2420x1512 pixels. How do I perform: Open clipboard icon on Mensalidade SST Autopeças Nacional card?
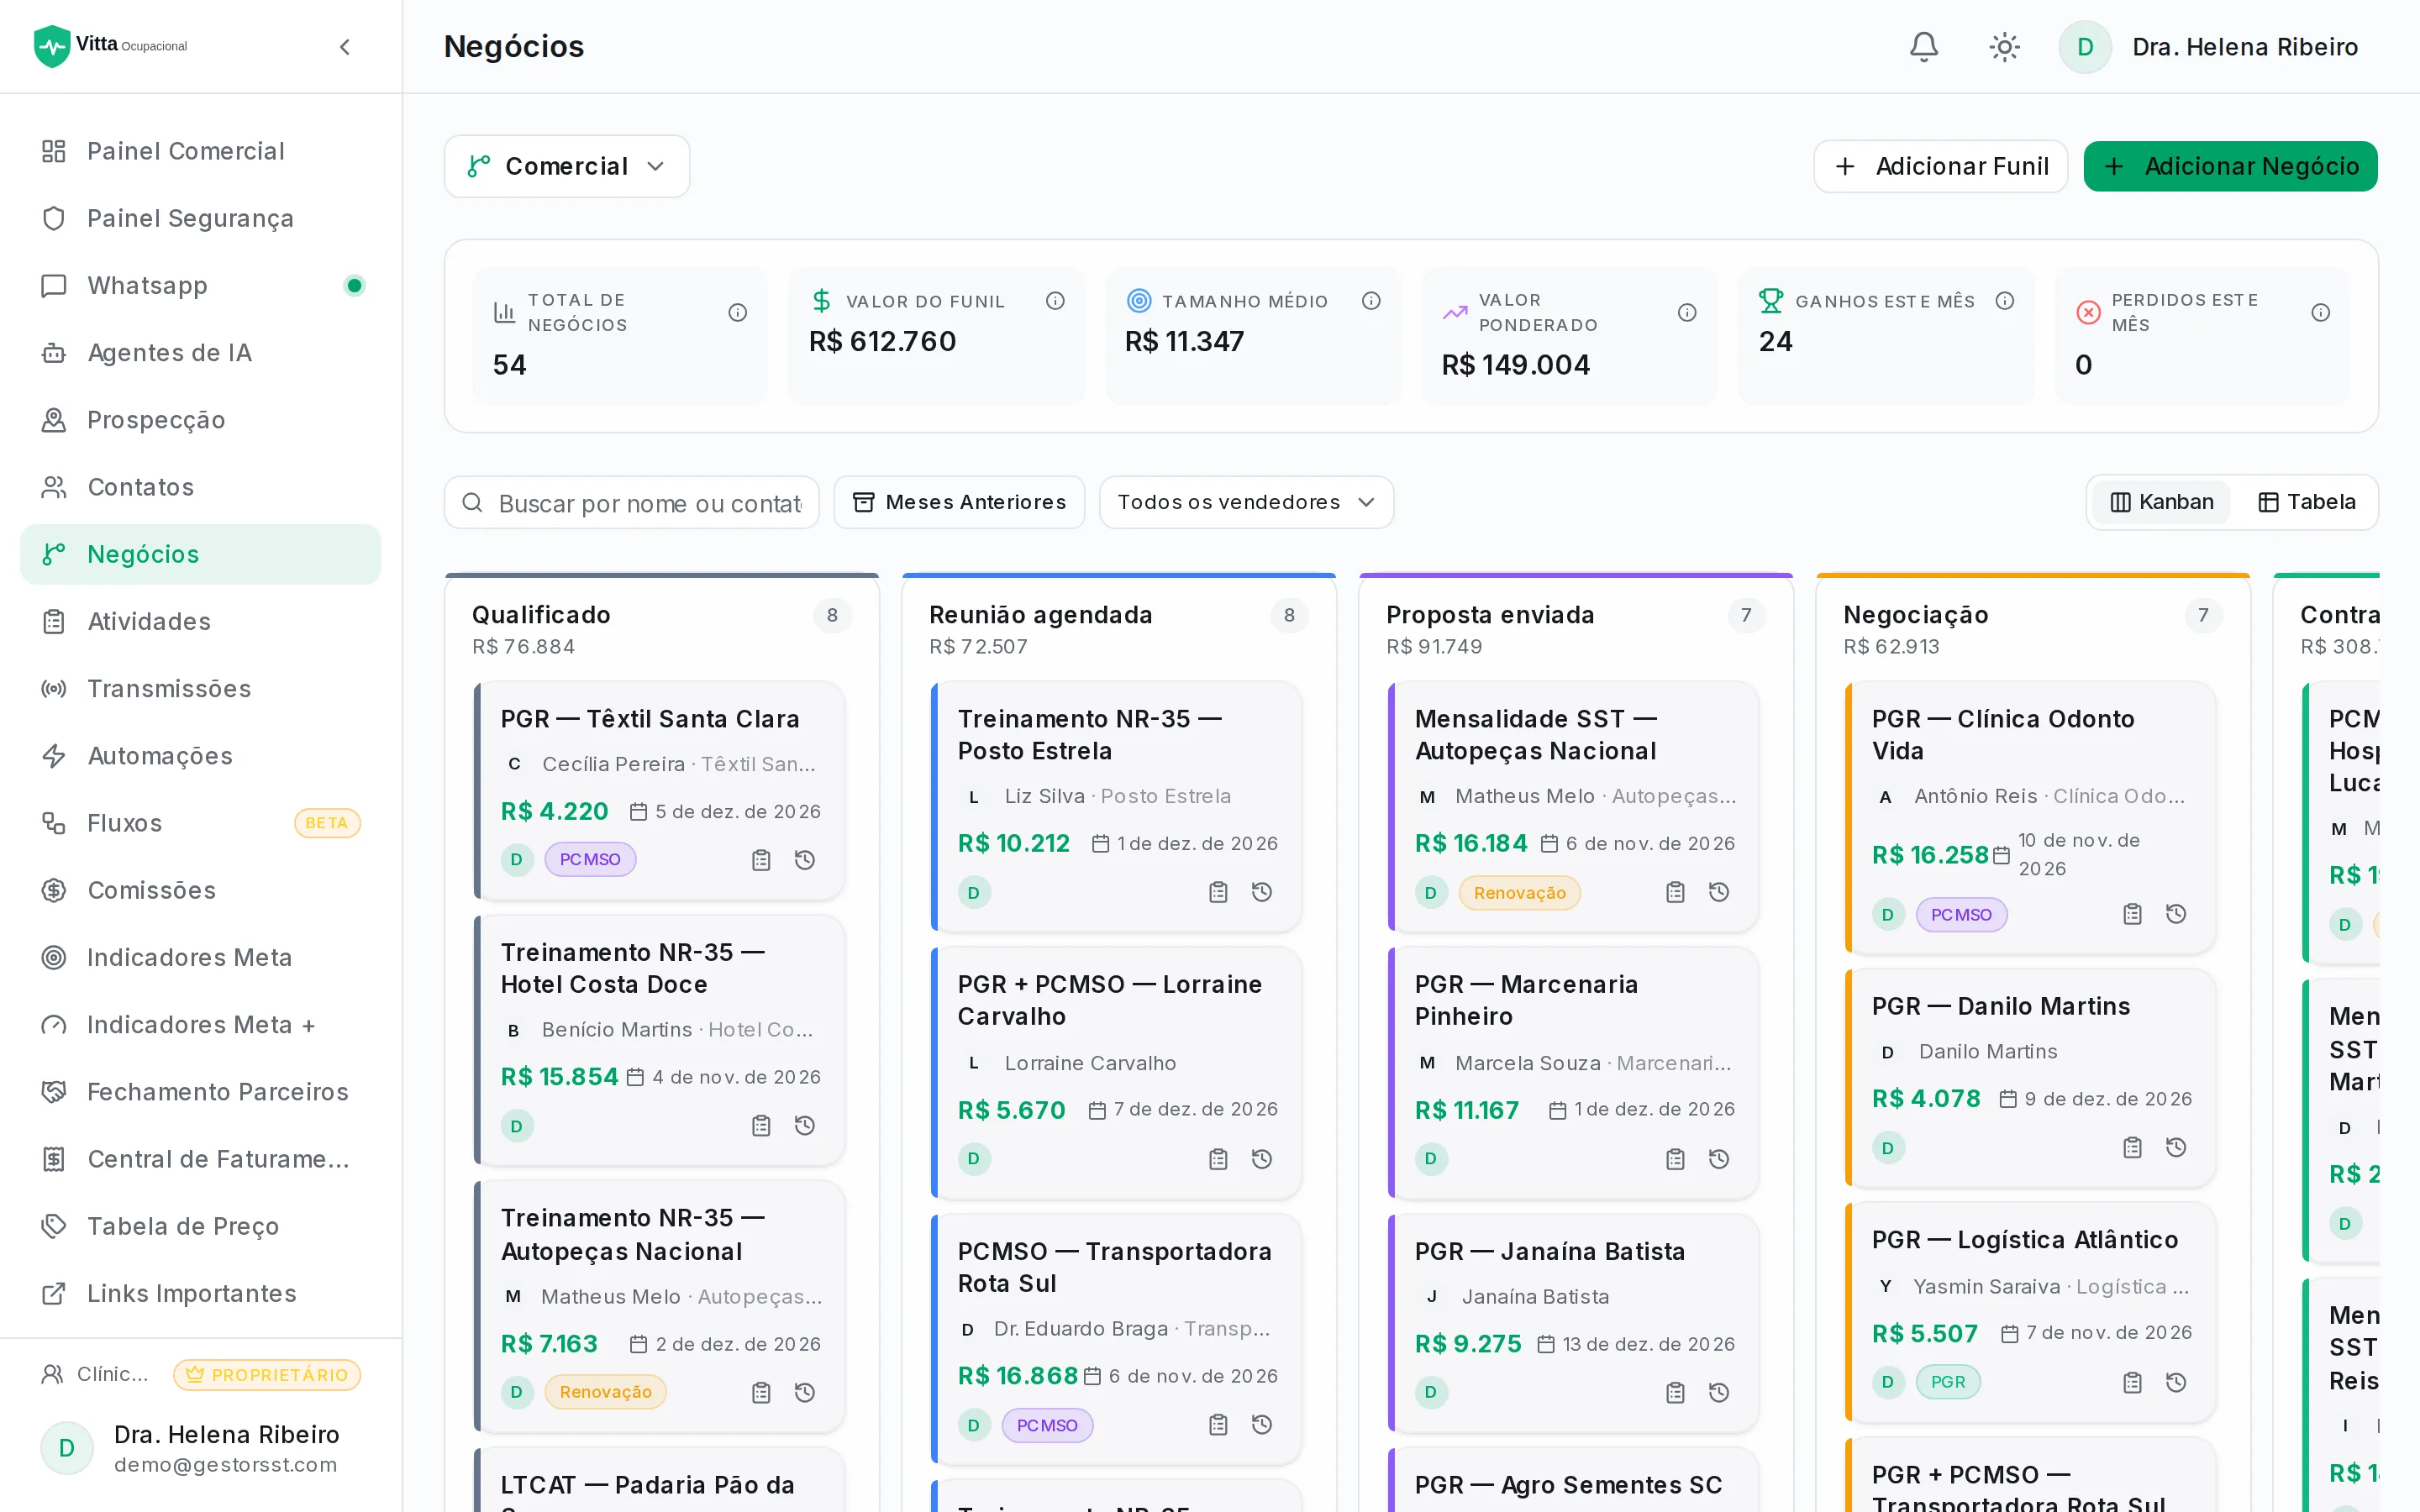pos(1675,892)
